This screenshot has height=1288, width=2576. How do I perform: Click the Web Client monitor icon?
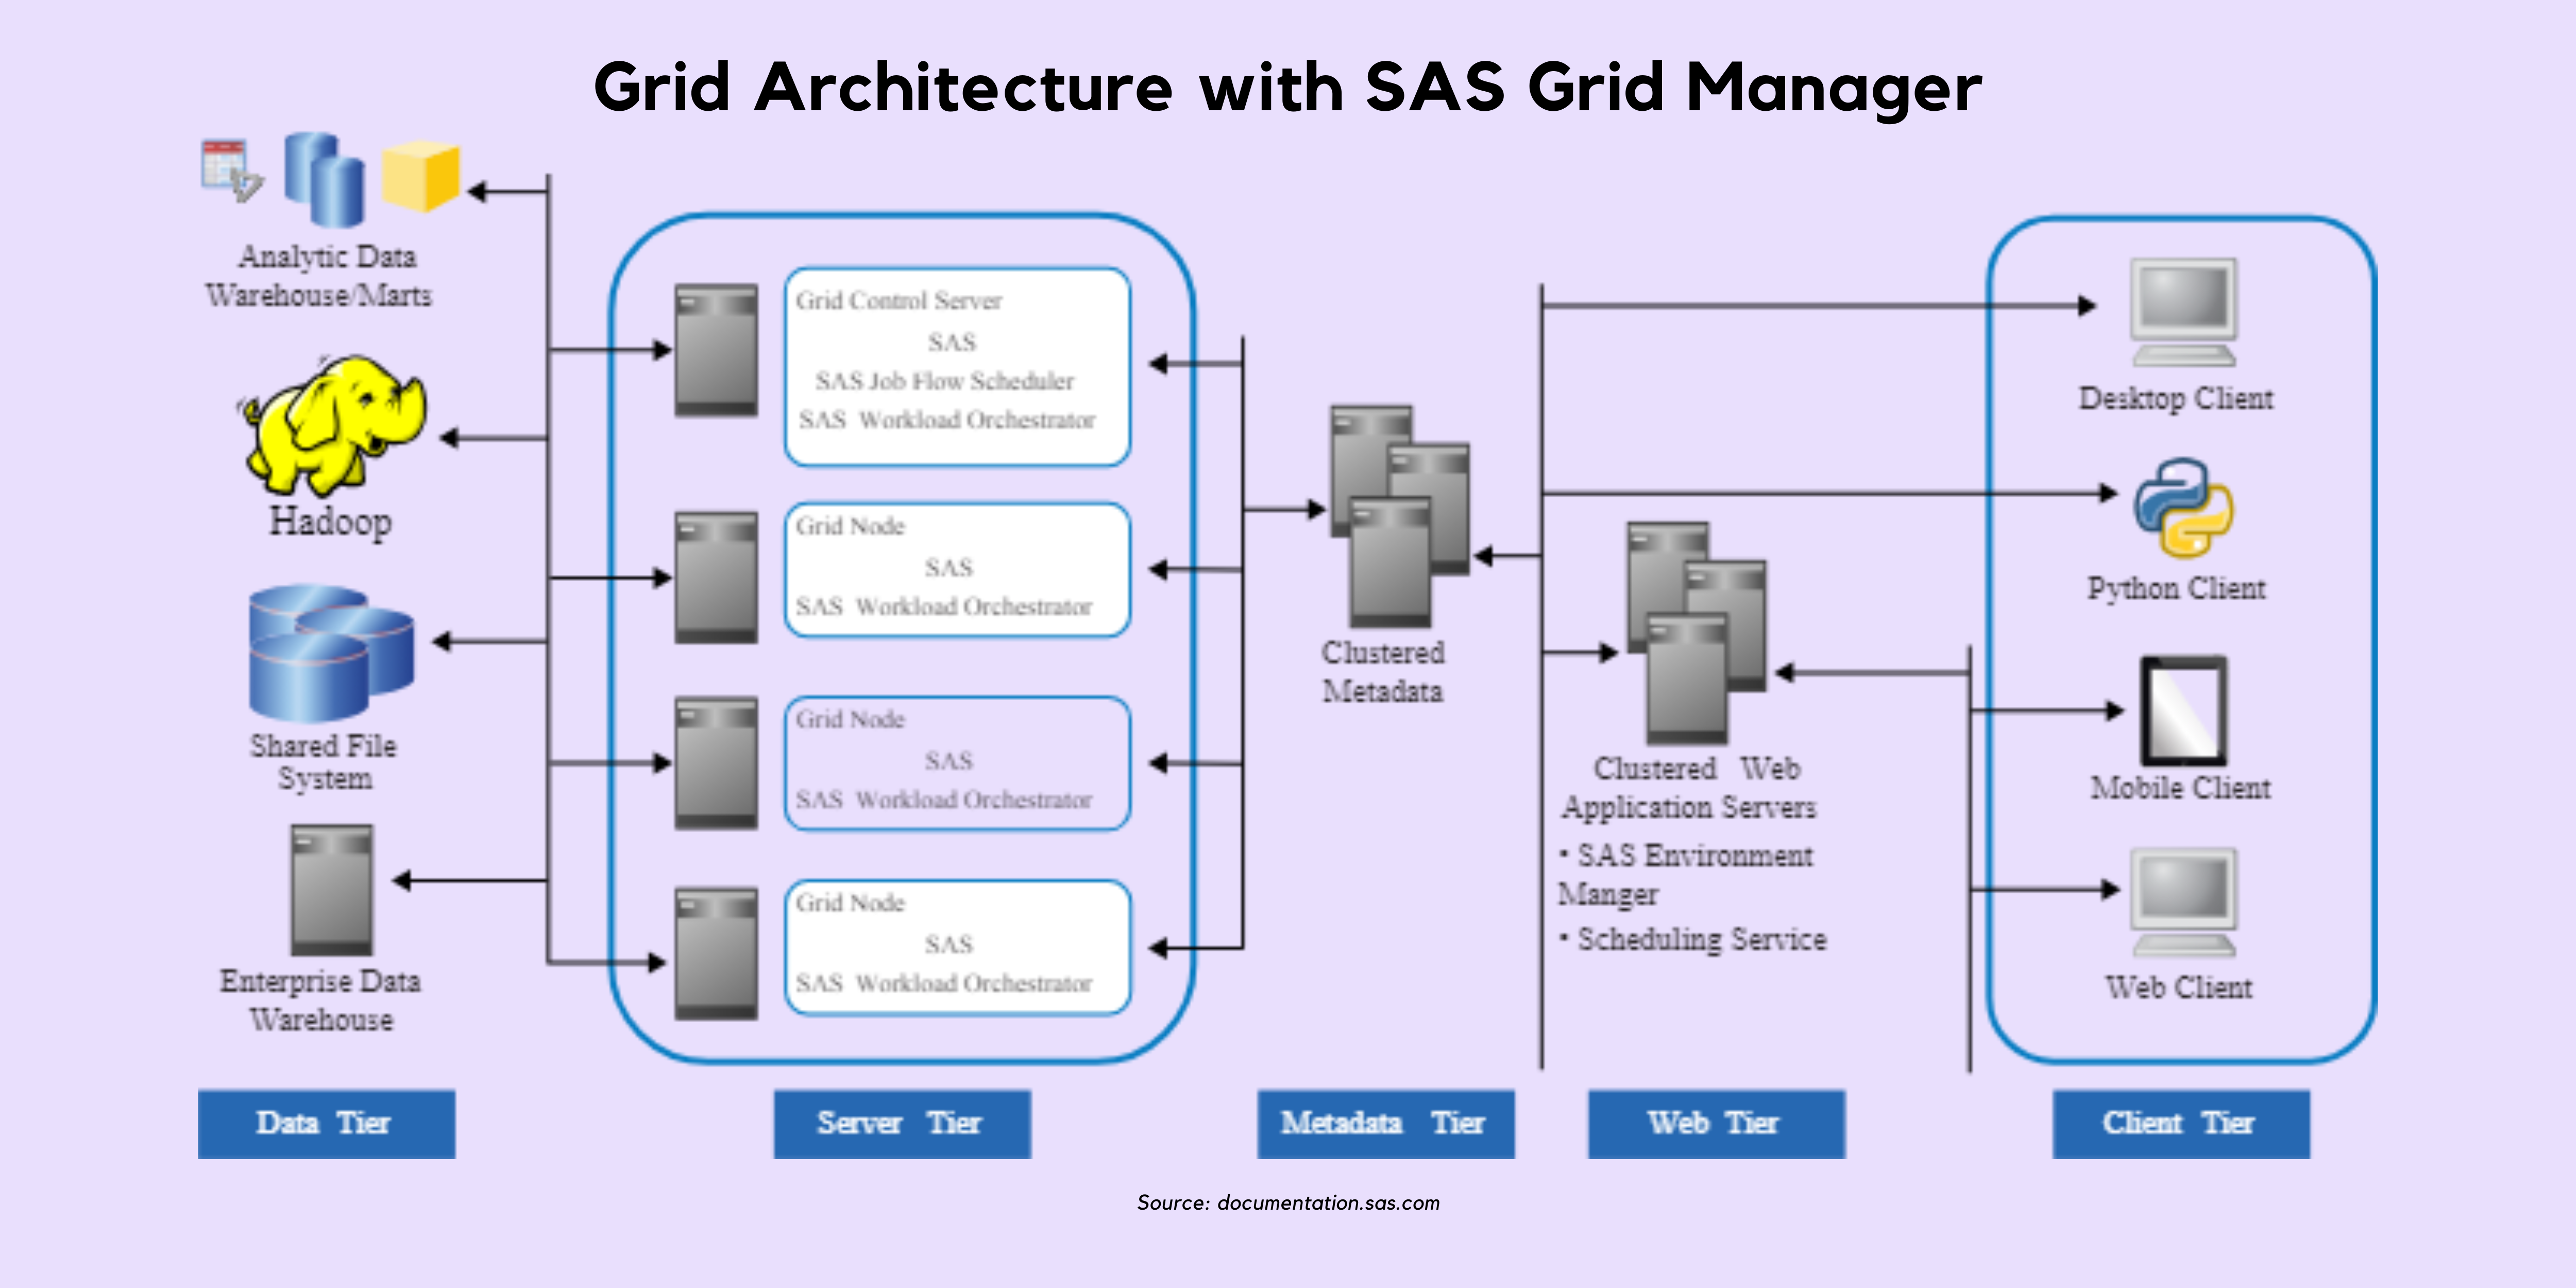pos(2184,902)
